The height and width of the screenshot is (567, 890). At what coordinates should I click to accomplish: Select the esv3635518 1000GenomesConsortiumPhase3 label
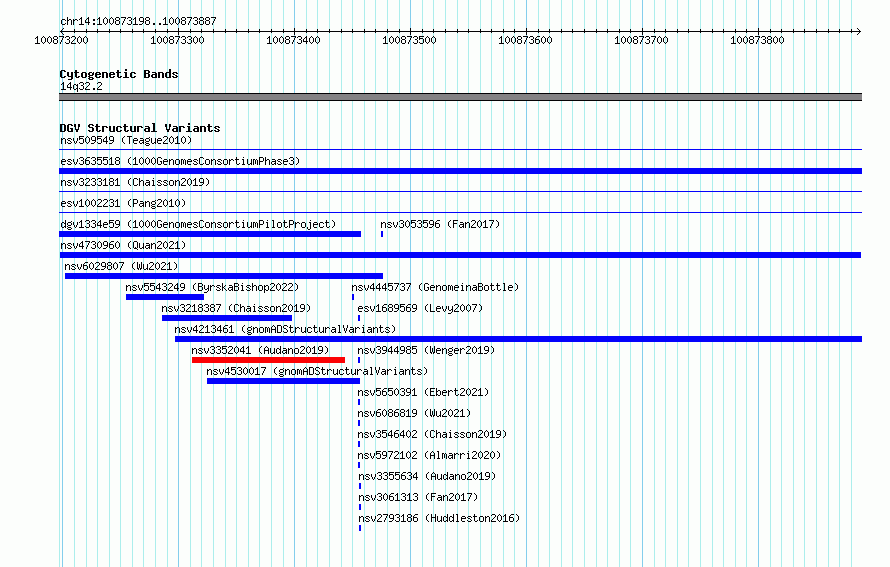click(x=180, y=161)
